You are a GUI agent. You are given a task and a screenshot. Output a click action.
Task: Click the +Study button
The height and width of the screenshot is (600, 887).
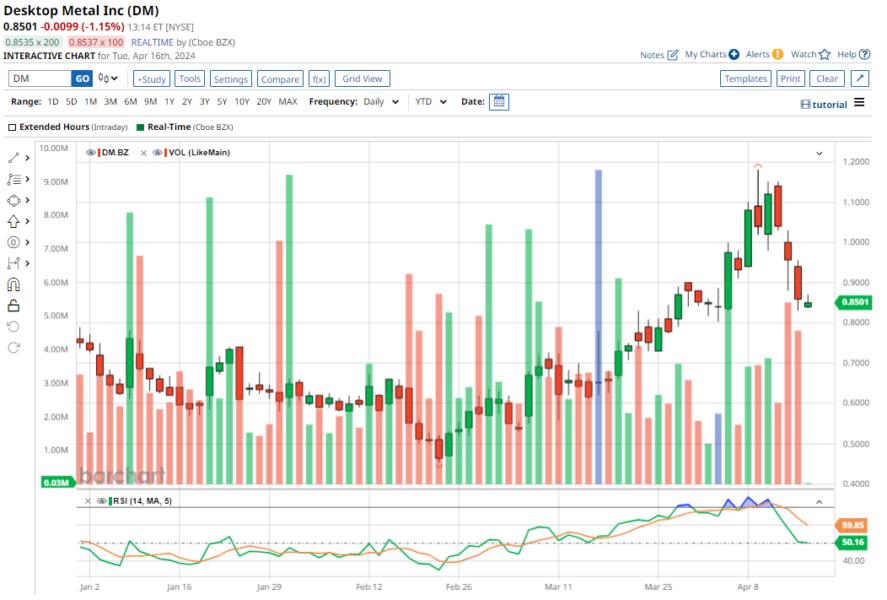click(152, 79)
